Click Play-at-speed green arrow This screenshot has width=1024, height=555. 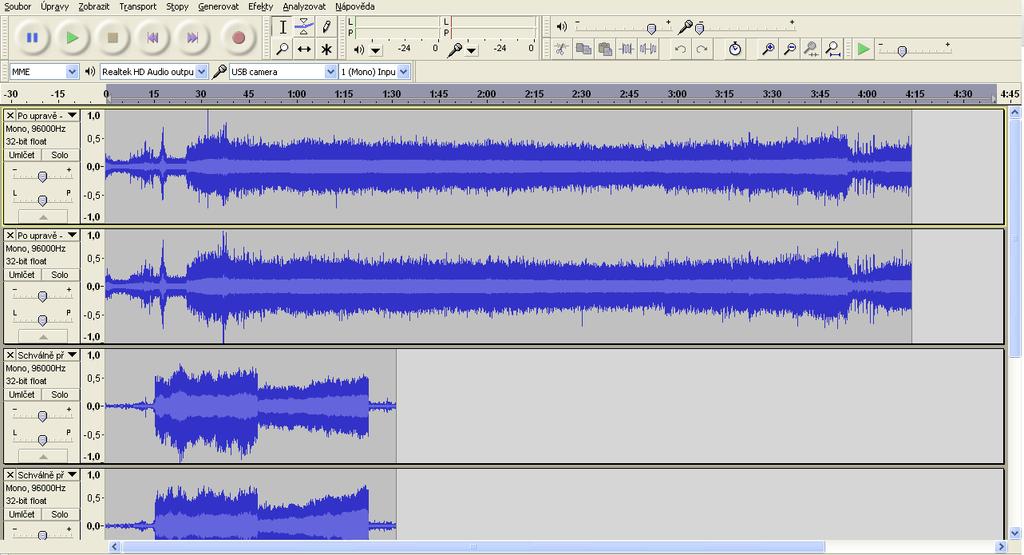point(863,49)
